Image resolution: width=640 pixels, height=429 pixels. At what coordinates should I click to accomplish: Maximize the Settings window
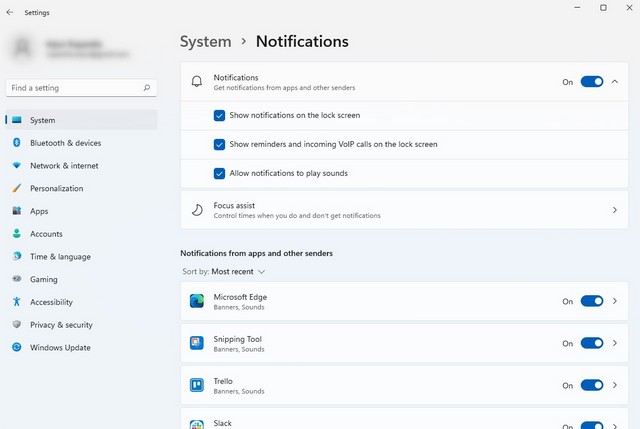click(603, 7)
